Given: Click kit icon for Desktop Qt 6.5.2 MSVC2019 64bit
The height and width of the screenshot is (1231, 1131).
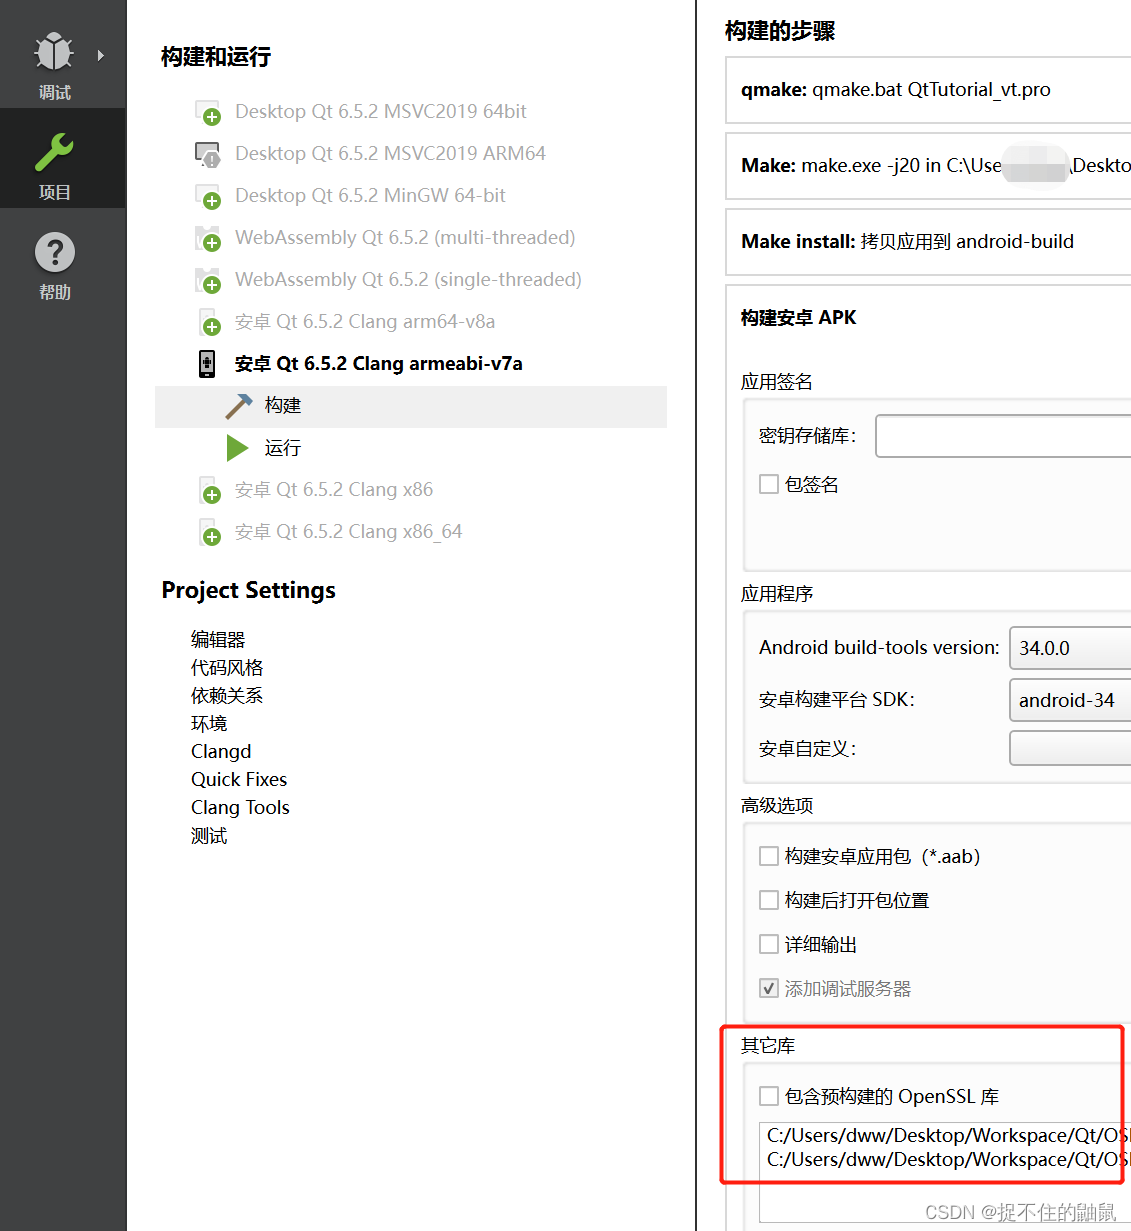Looking at the screenshot, I should click(x=207, y=112).
